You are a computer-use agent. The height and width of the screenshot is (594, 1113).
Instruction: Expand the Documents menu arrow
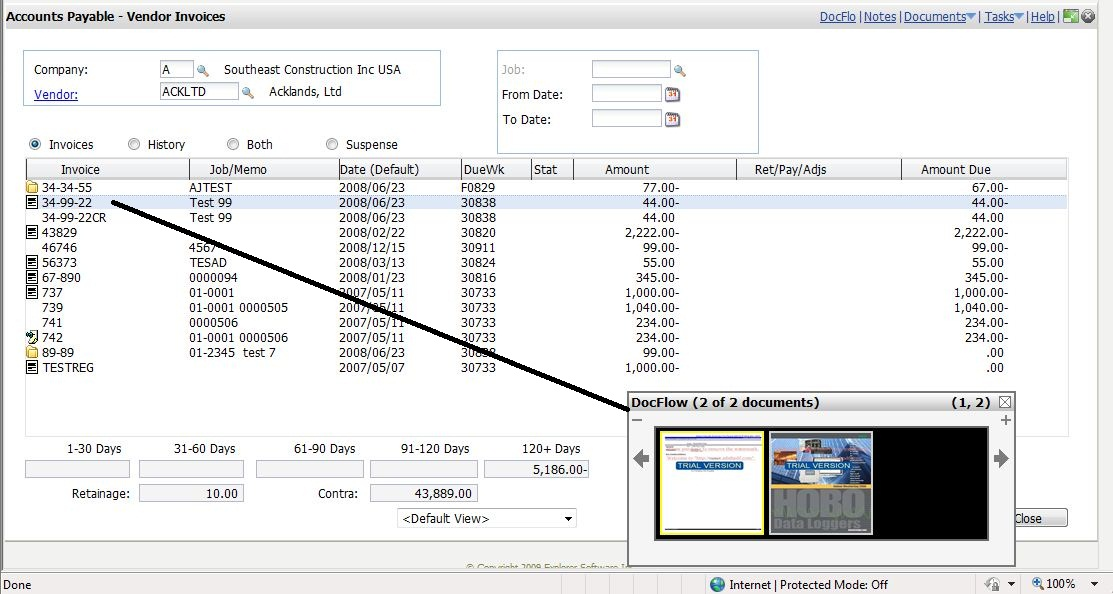[972, 16]
